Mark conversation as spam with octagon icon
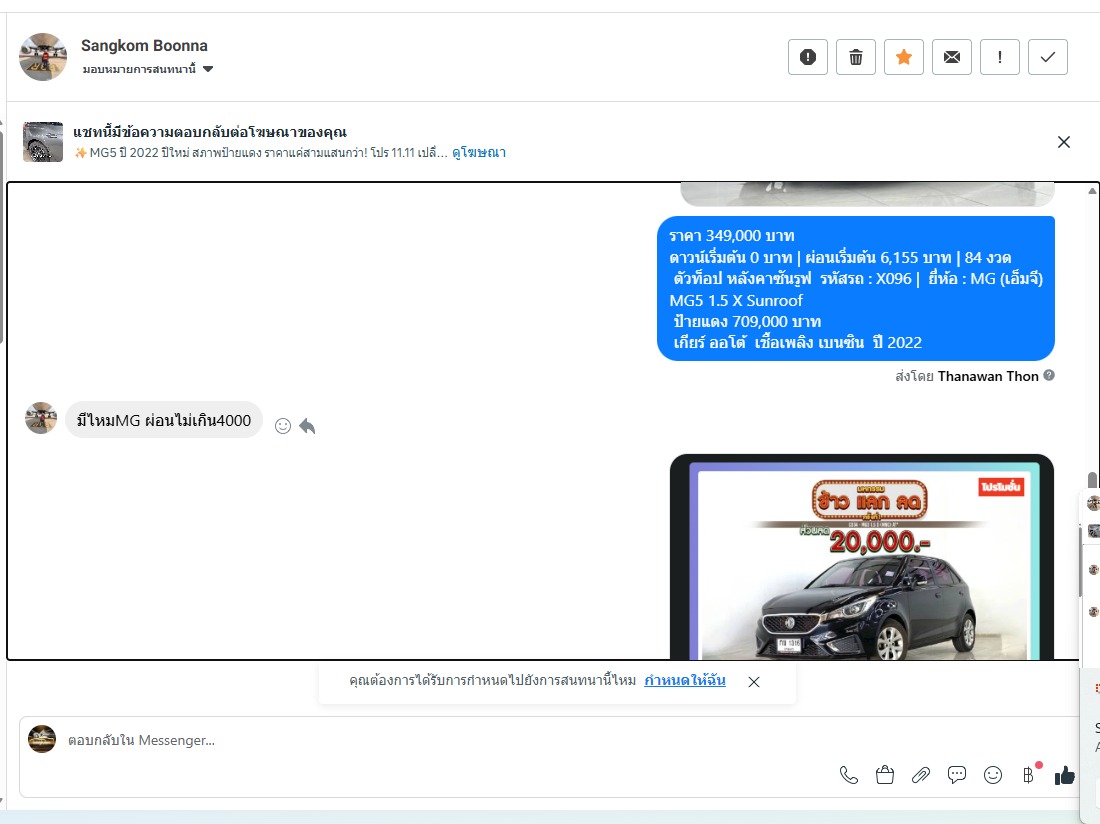The height and width of the screenshot is (824, 1100). tap(808, 57)
